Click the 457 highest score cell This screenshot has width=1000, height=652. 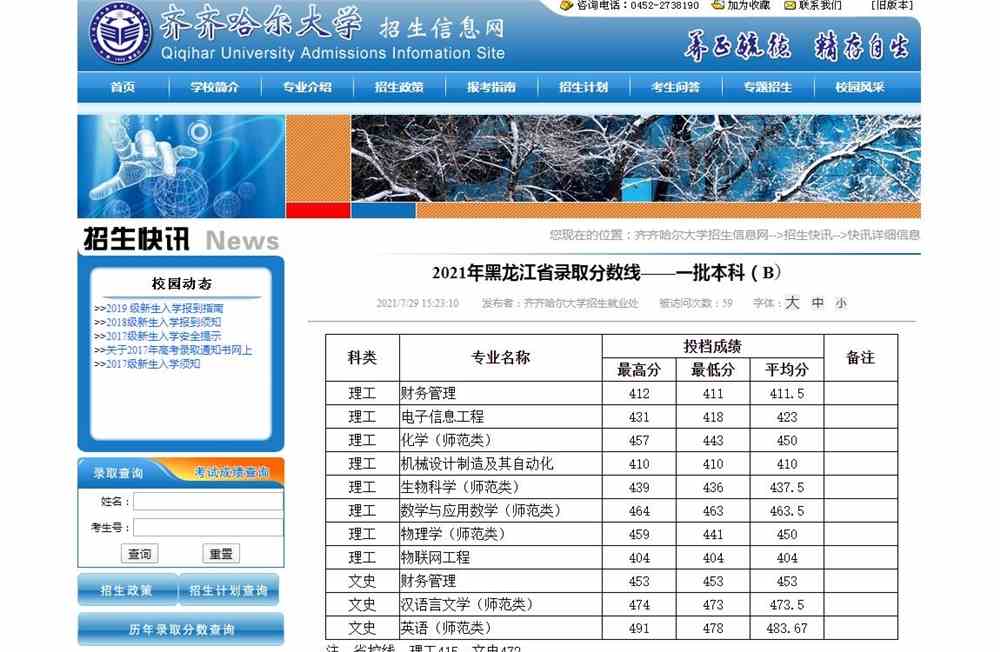[639, 441]
